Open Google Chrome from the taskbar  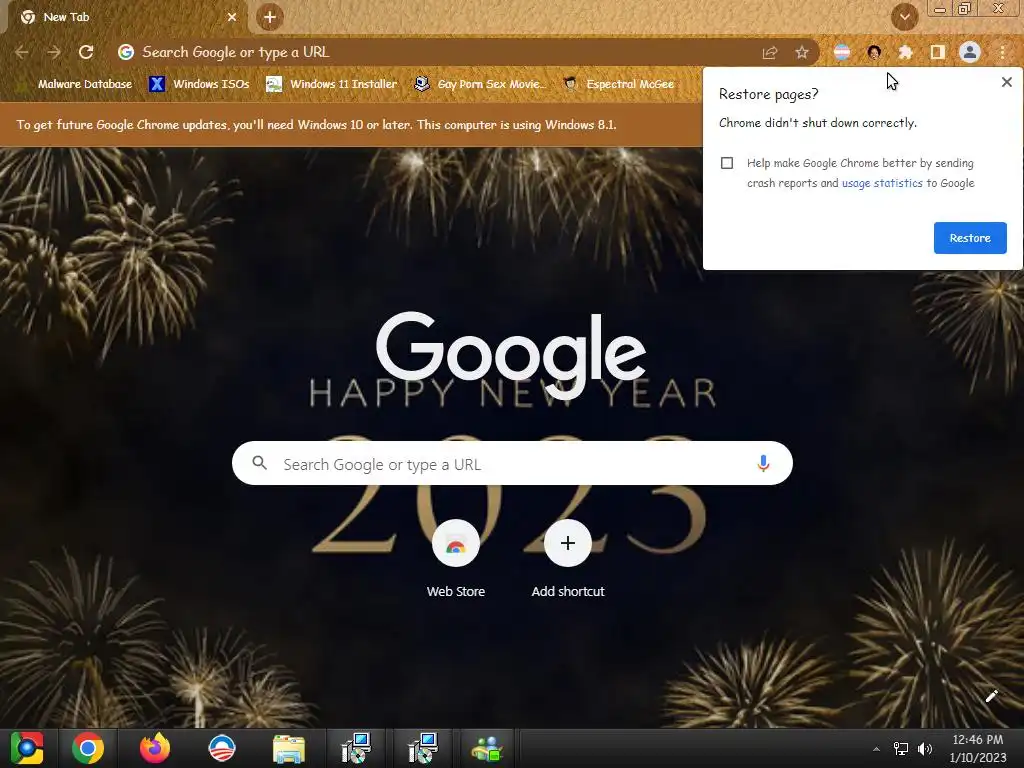[88, 748]
